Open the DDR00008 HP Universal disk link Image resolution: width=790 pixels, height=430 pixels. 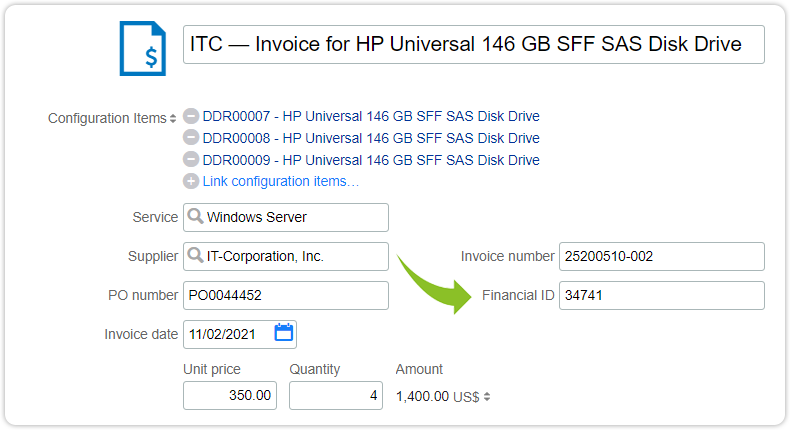[371, 138]
